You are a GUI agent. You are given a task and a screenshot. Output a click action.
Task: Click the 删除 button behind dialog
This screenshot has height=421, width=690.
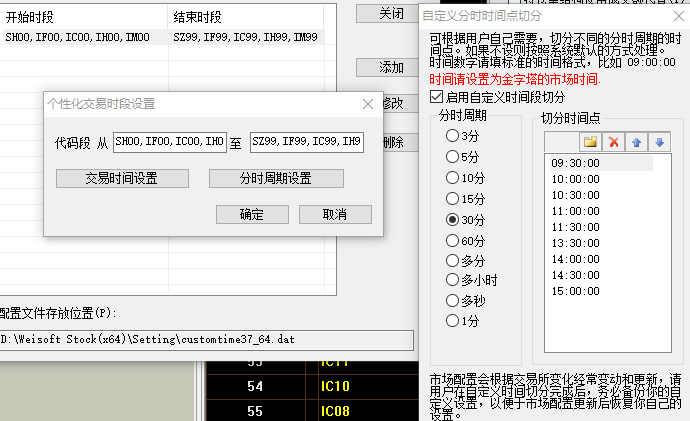tap(400, 142)
